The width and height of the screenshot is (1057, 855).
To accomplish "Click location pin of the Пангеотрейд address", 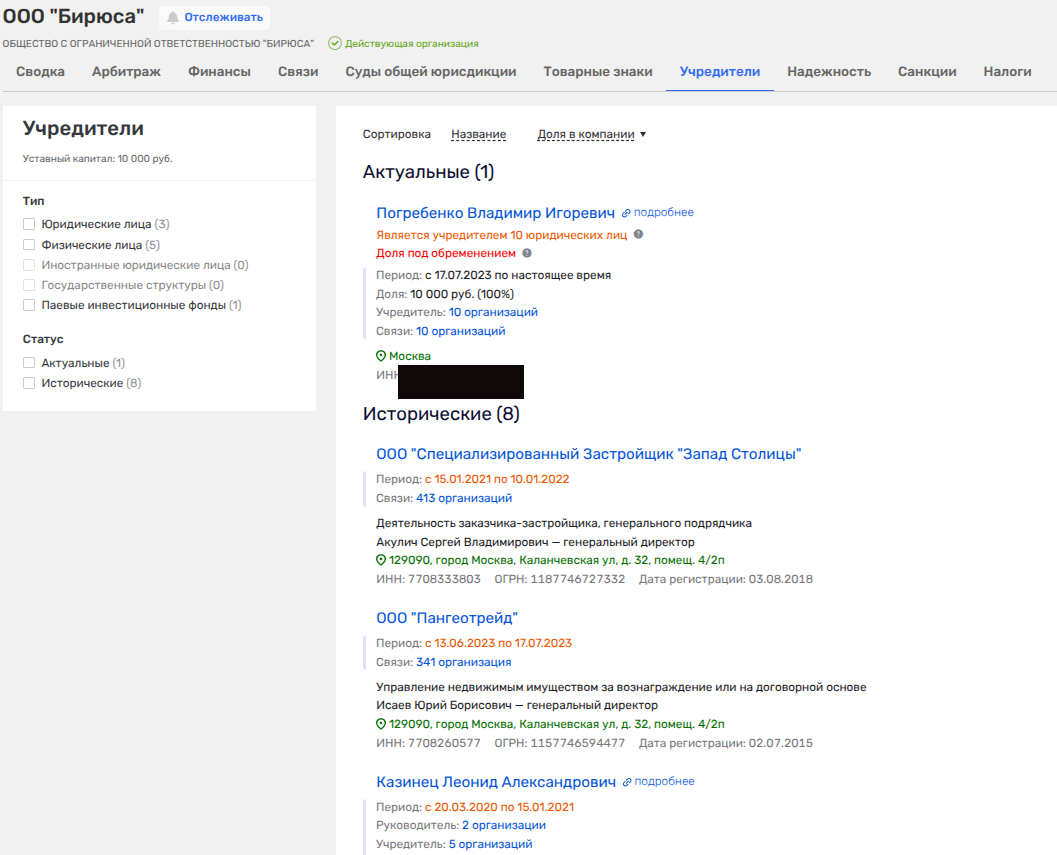I will (x=381, y=724).
